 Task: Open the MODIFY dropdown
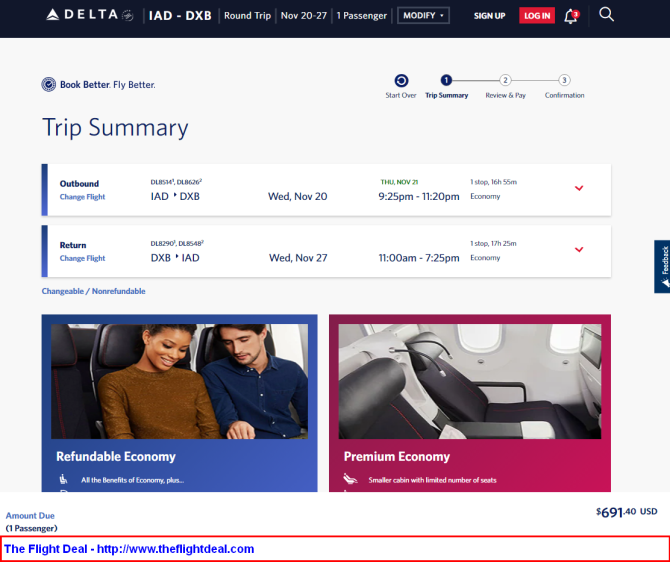pyautogui.click(x=423, y=15)
